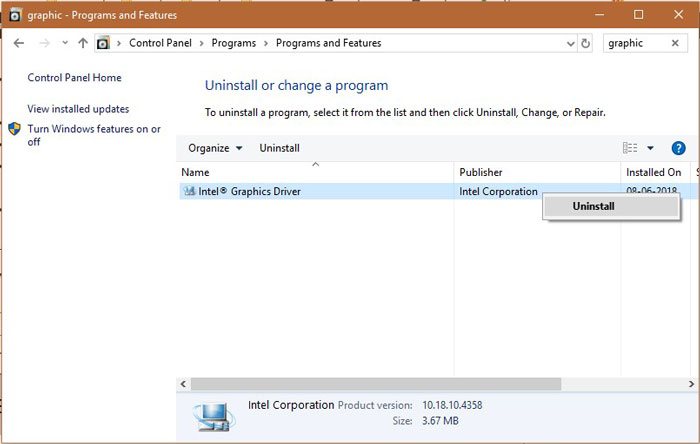Refresh the Programs and Features list

585,43
